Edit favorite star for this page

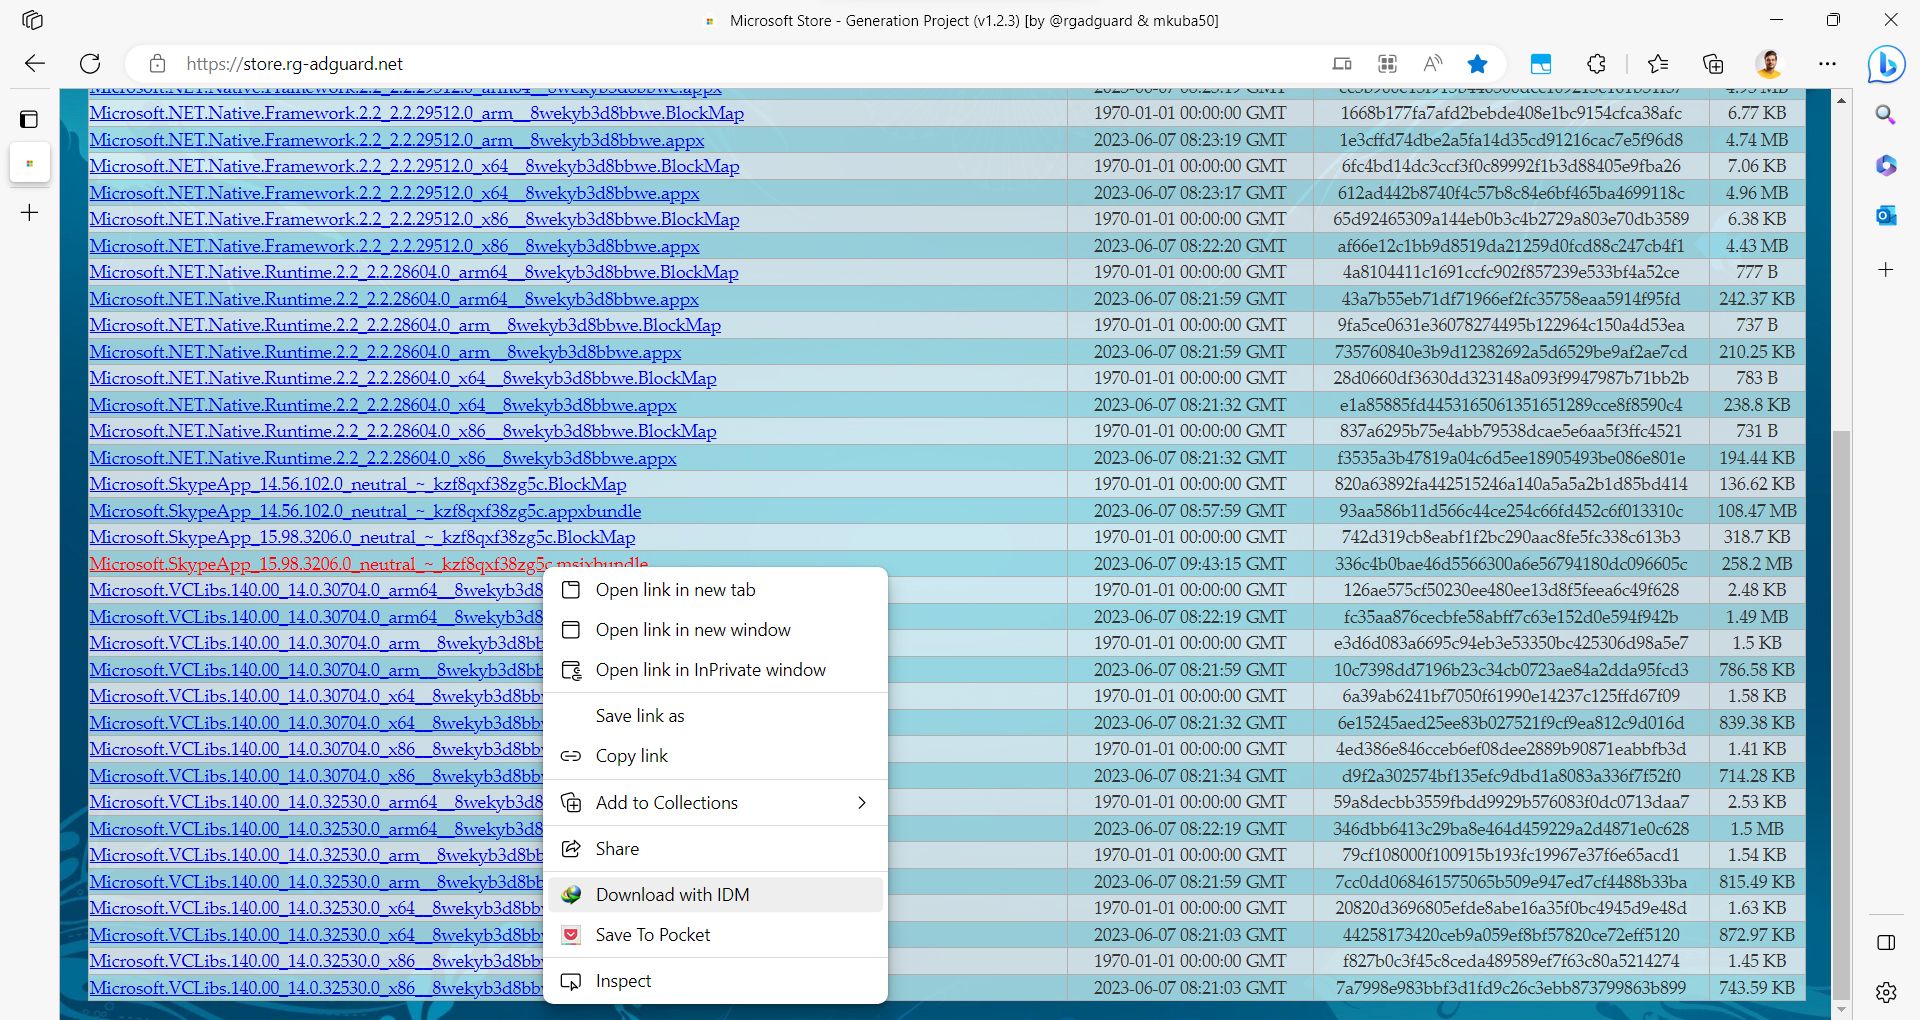point(1477,64)
